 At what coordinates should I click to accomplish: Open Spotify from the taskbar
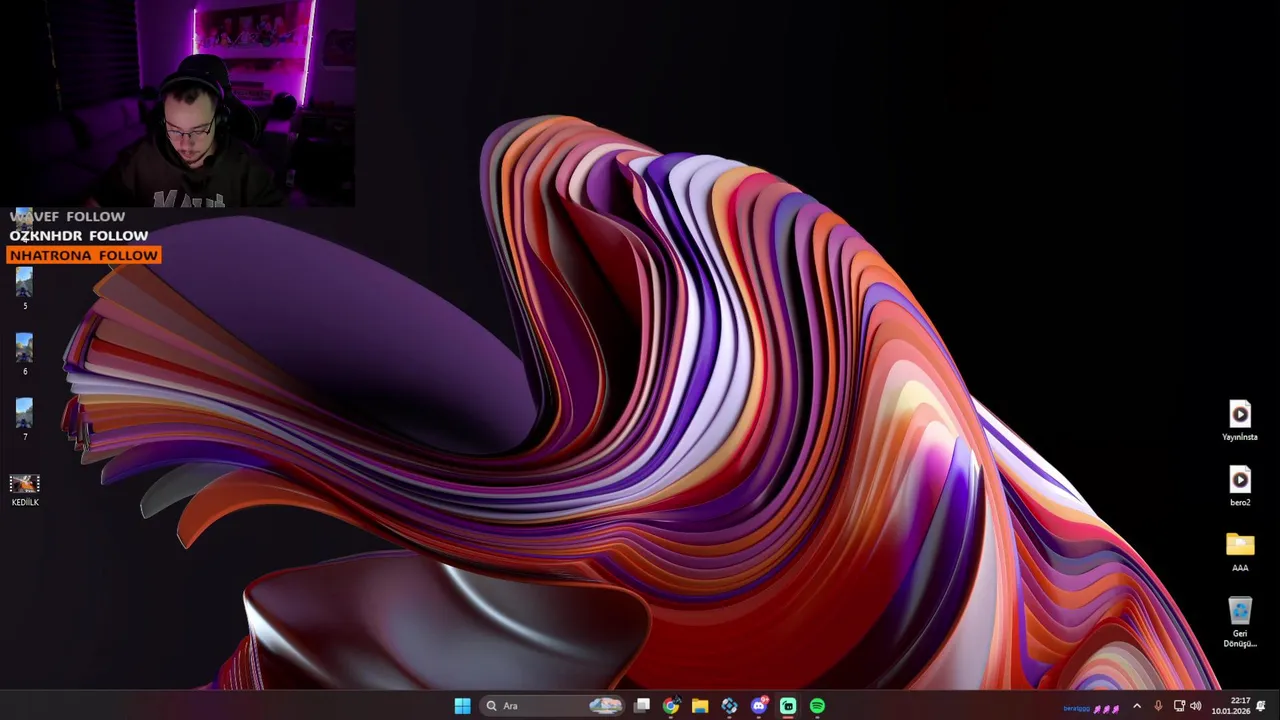(817, 706)
